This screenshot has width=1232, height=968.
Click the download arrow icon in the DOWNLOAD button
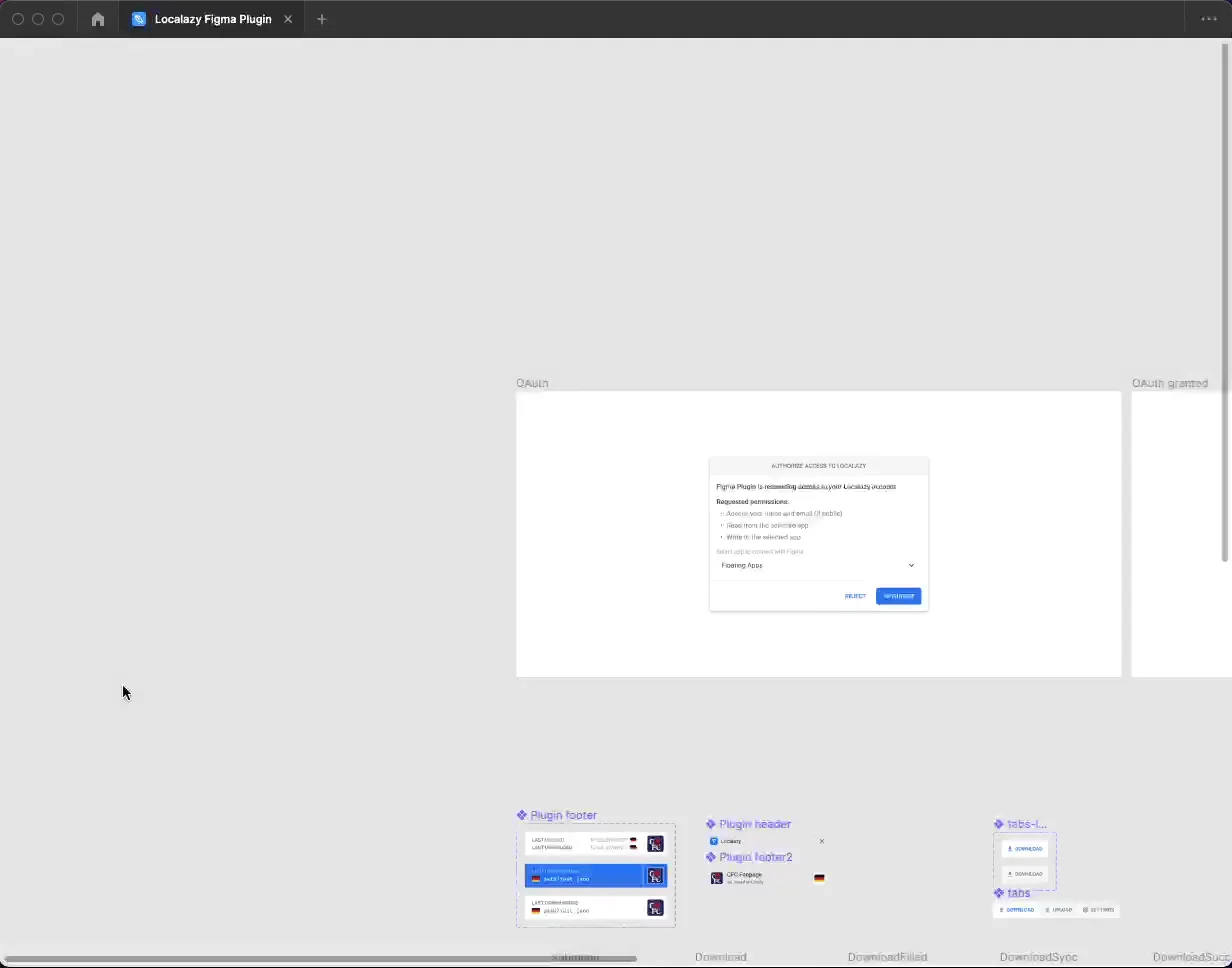1010,849
